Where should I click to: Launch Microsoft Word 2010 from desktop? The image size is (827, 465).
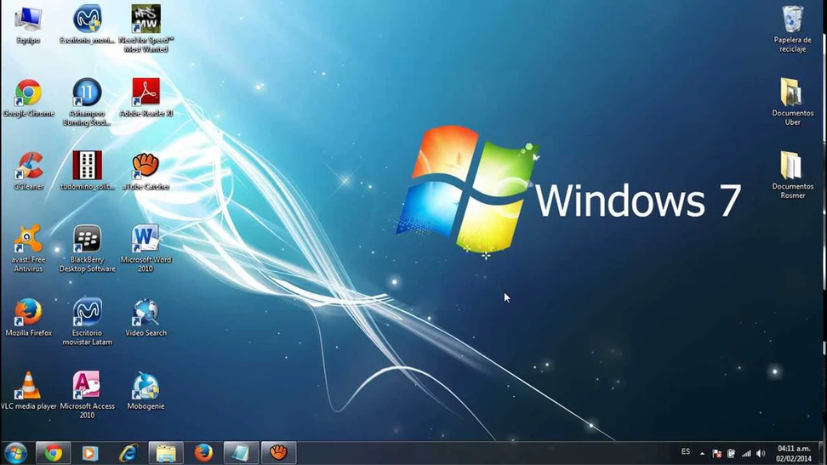(x=146, y=239)
